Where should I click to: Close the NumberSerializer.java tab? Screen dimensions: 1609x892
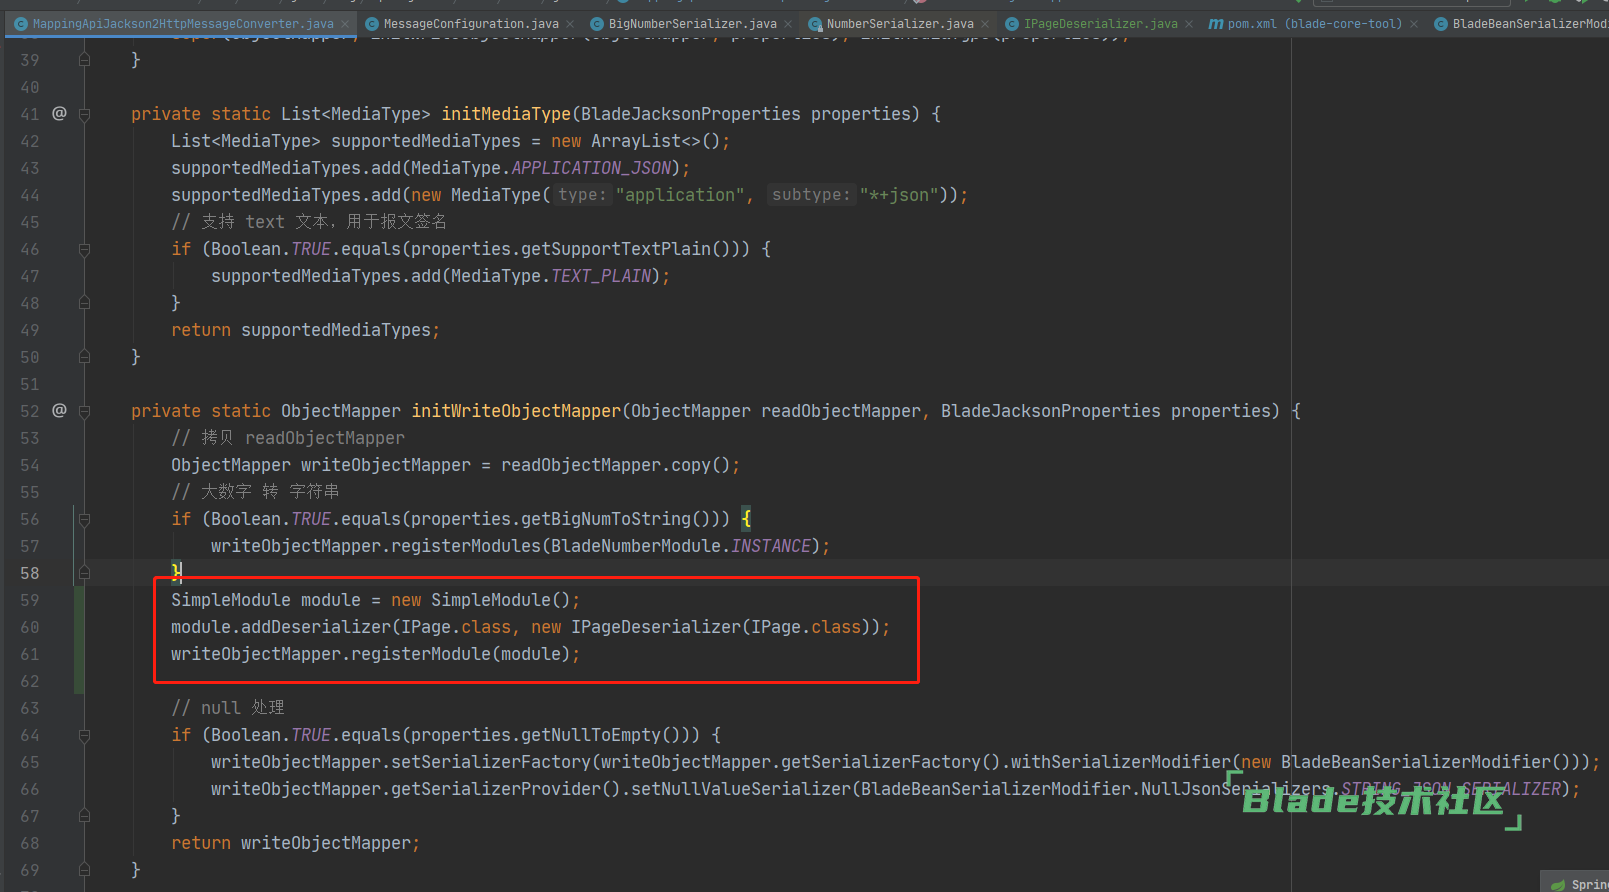pyautogui.click(x=985, y=23)
